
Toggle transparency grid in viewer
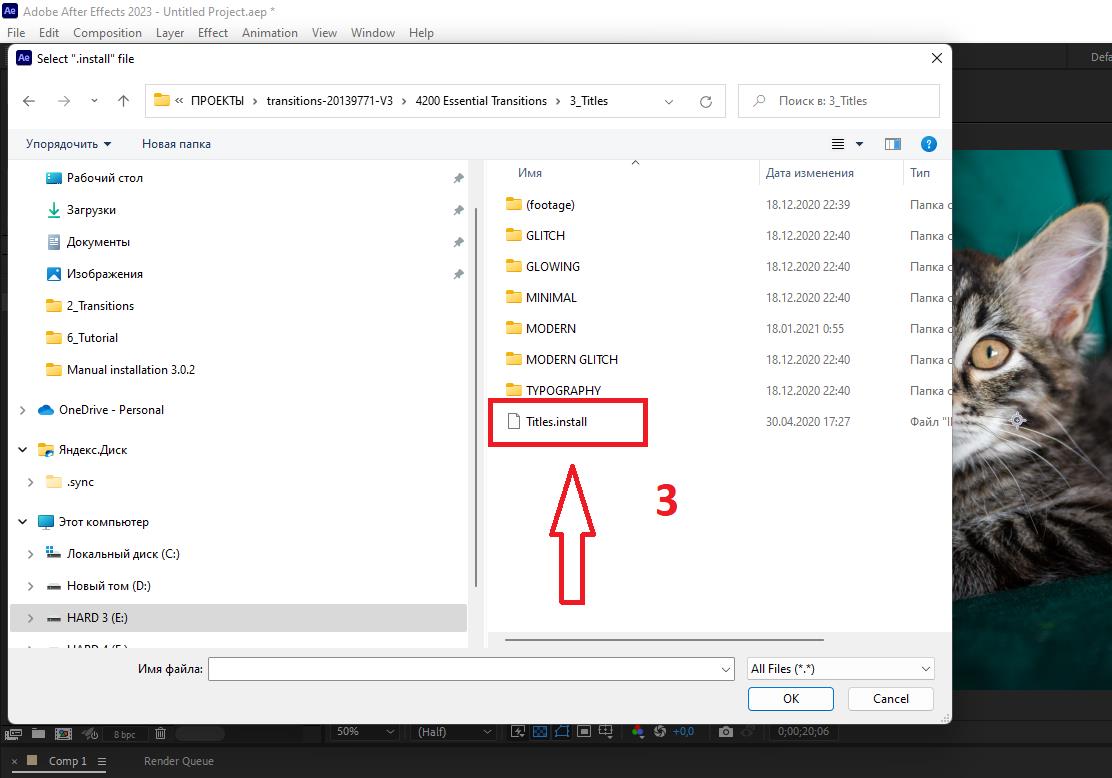pyautogui.click(x=540, y=731)
